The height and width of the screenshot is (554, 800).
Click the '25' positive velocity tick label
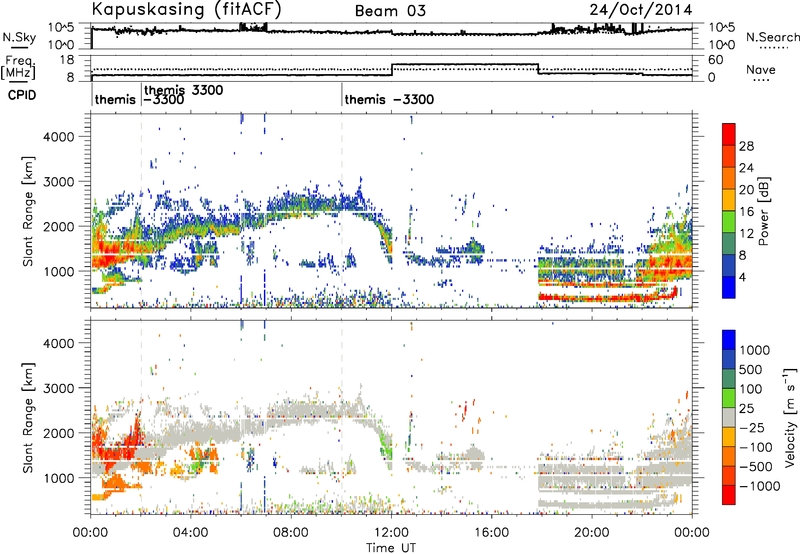[746, 408]
